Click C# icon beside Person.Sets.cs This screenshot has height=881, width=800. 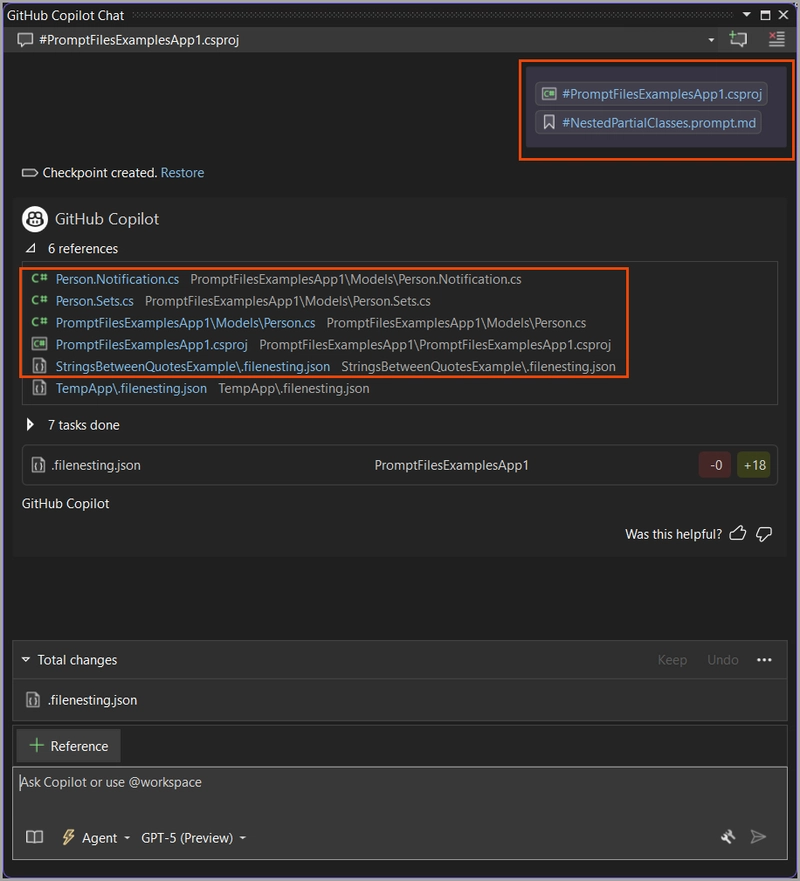(39, 301)
